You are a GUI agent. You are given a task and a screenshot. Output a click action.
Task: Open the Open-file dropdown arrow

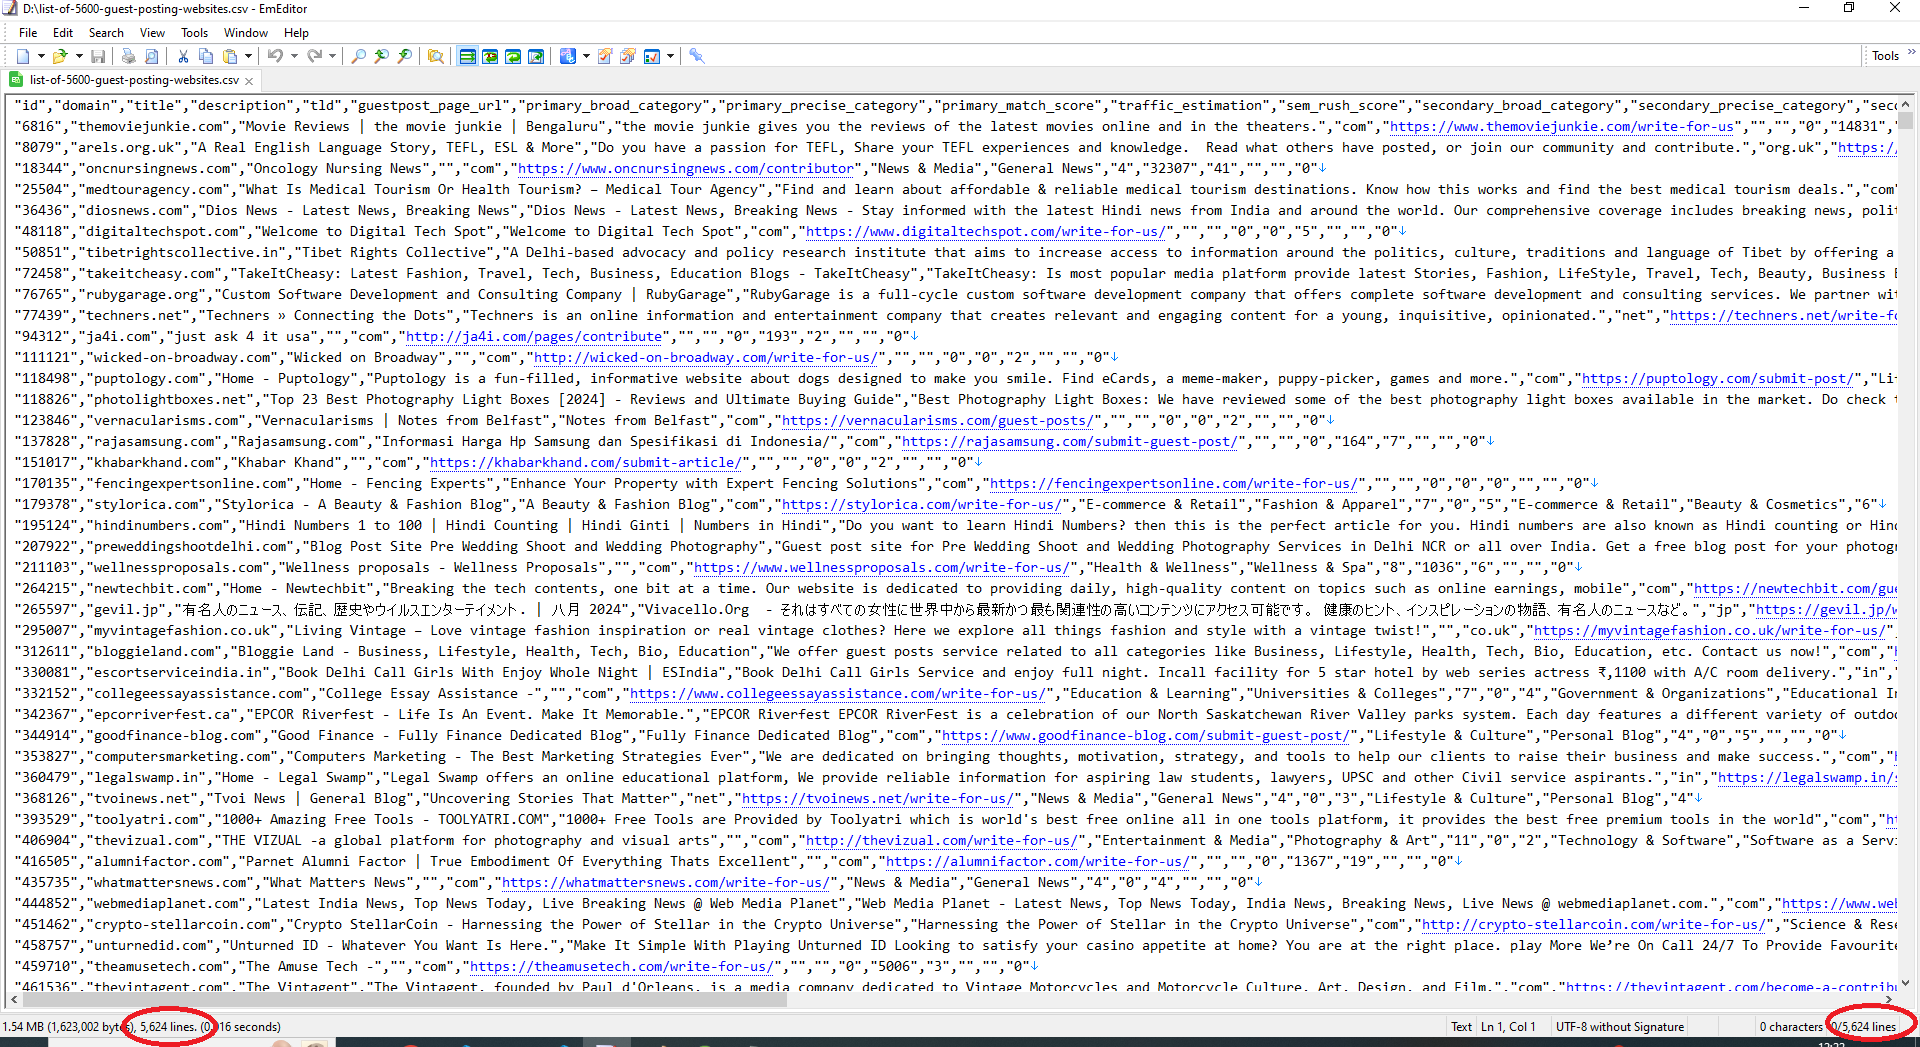(x=79, y=55)
